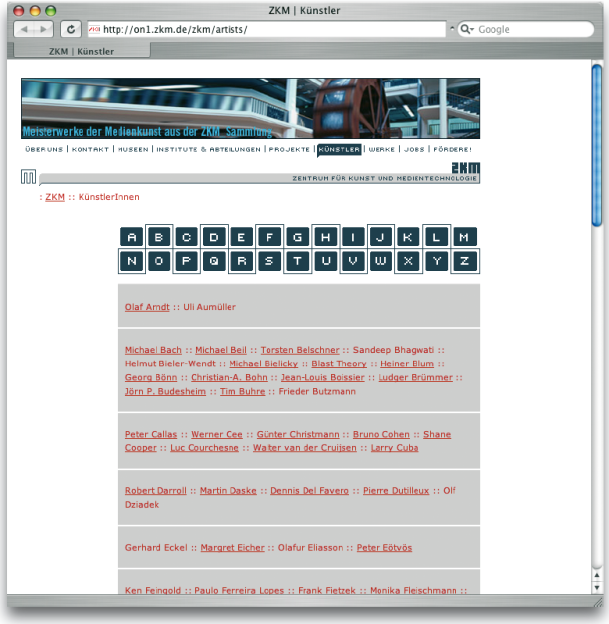Select the ZKM | Künstler browser tab

(82, 51)
